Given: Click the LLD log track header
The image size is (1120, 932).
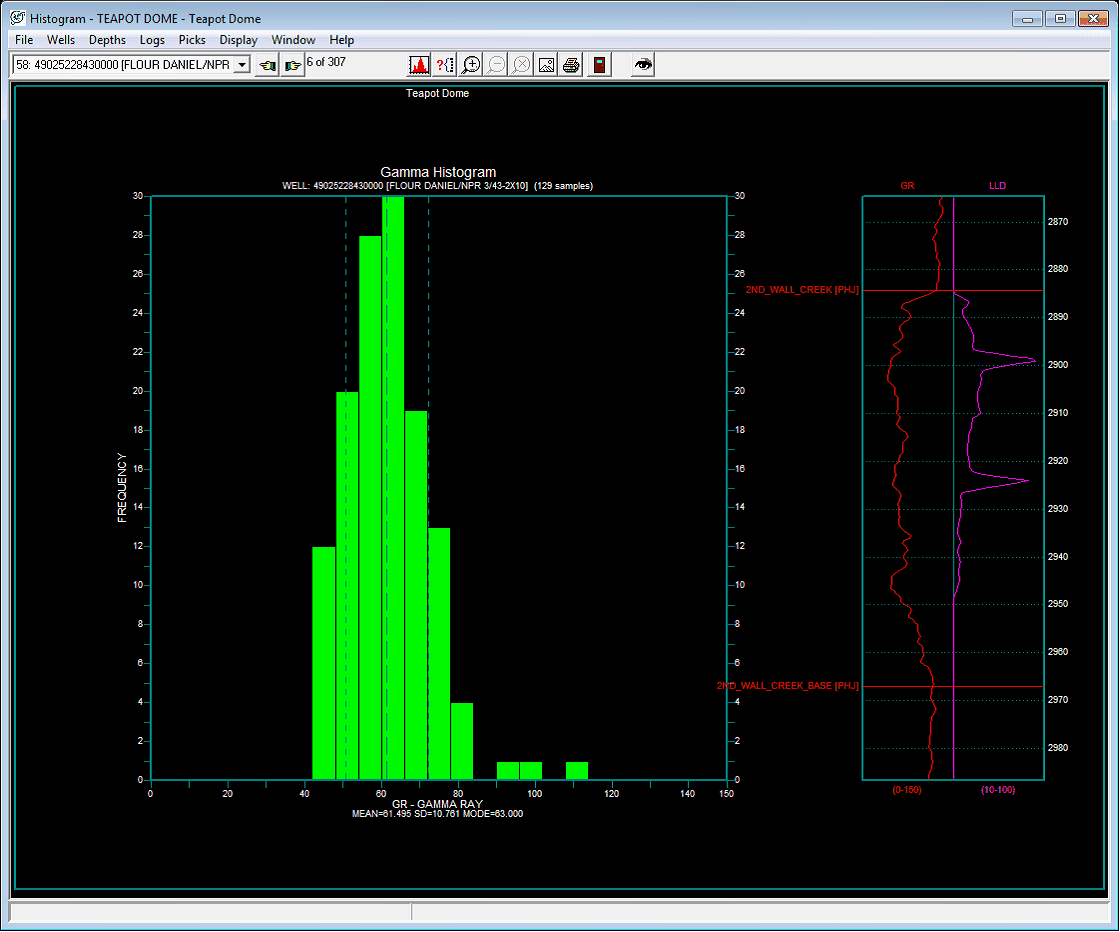Looking at the screenshot, I should 997,186.
